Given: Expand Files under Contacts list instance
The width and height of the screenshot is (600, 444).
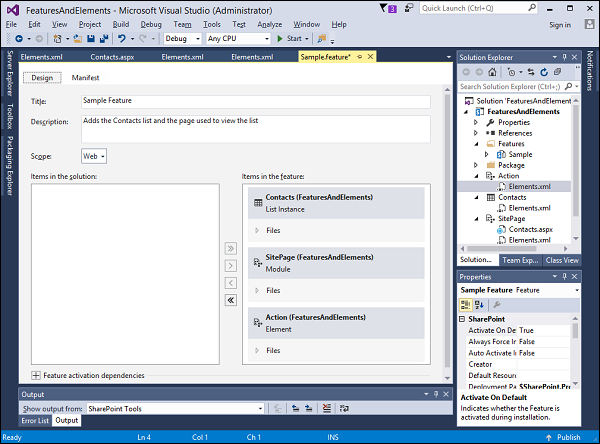Looking at the screenshot, I should pyautogui.click(x=257, y=230).
